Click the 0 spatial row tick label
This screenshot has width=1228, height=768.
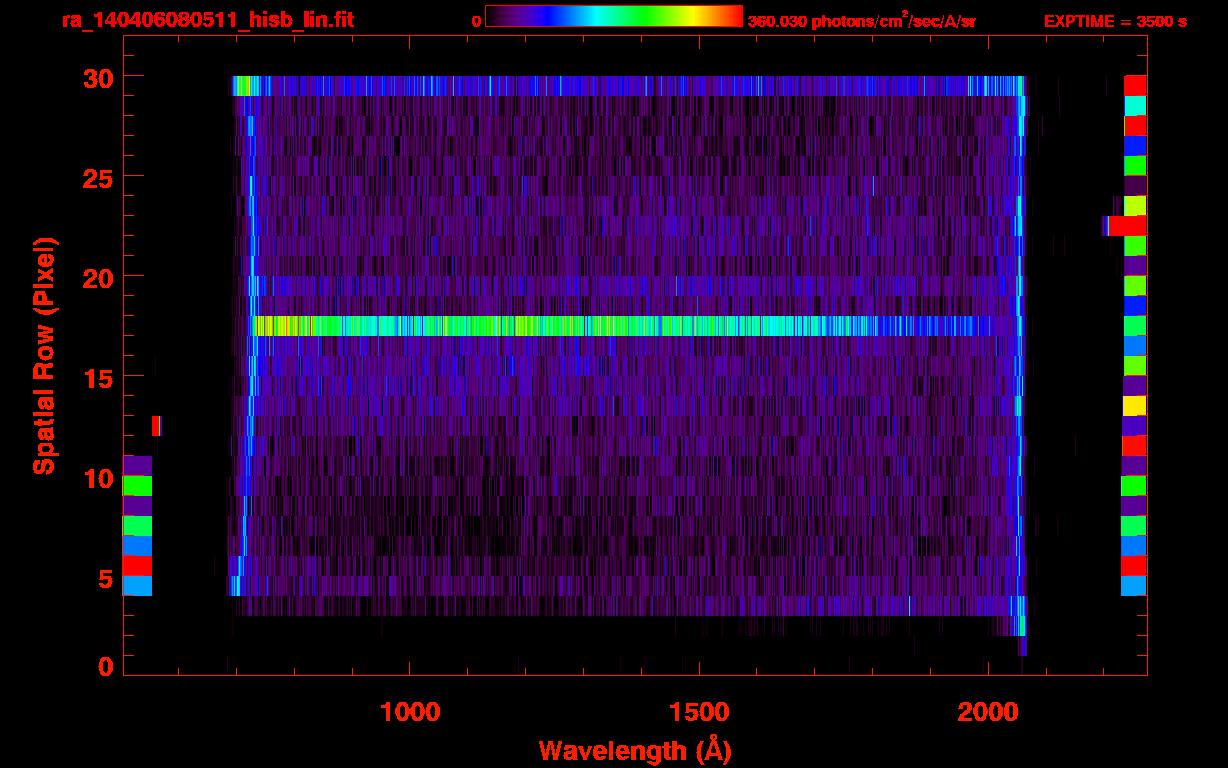point(106,666)
